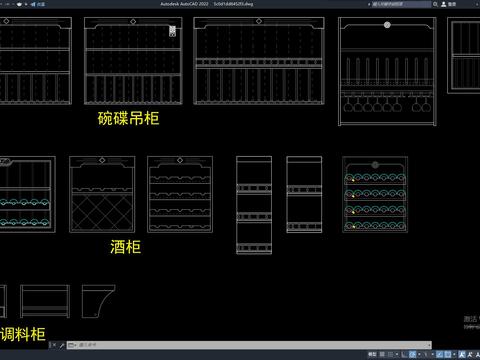Select the 调料柜 yellow text label
Viewport: 480px width, 360px height.
tap(23, 334)
